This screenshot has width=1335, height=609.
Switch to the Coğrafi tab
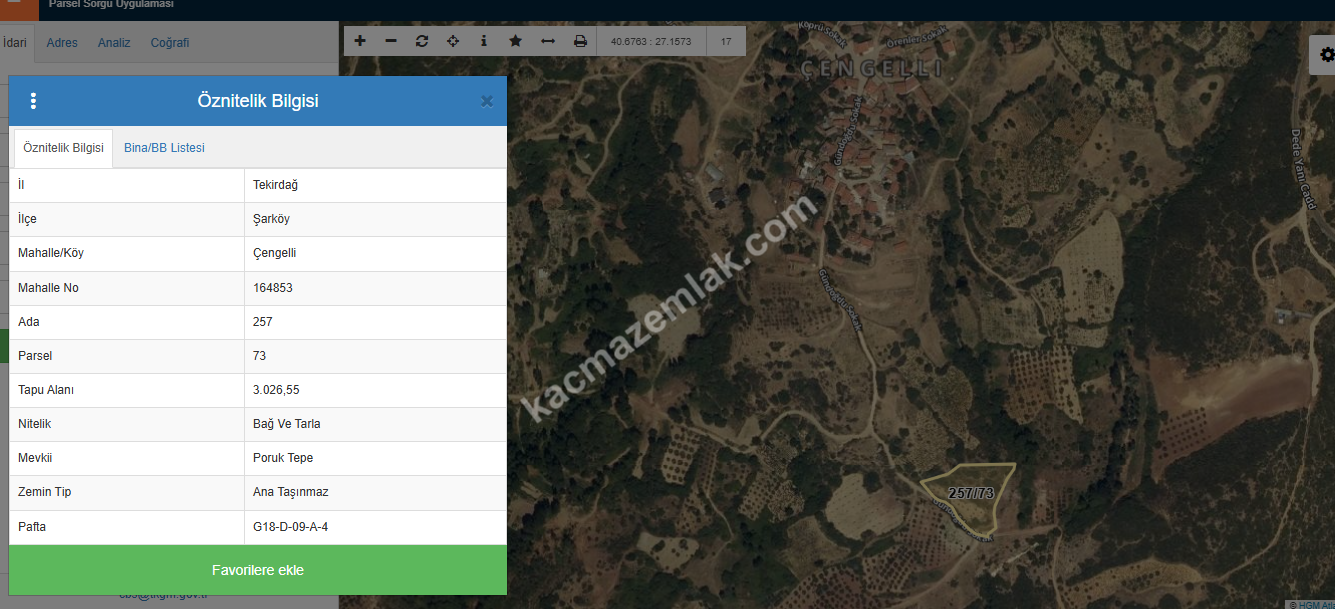(170, 43)
